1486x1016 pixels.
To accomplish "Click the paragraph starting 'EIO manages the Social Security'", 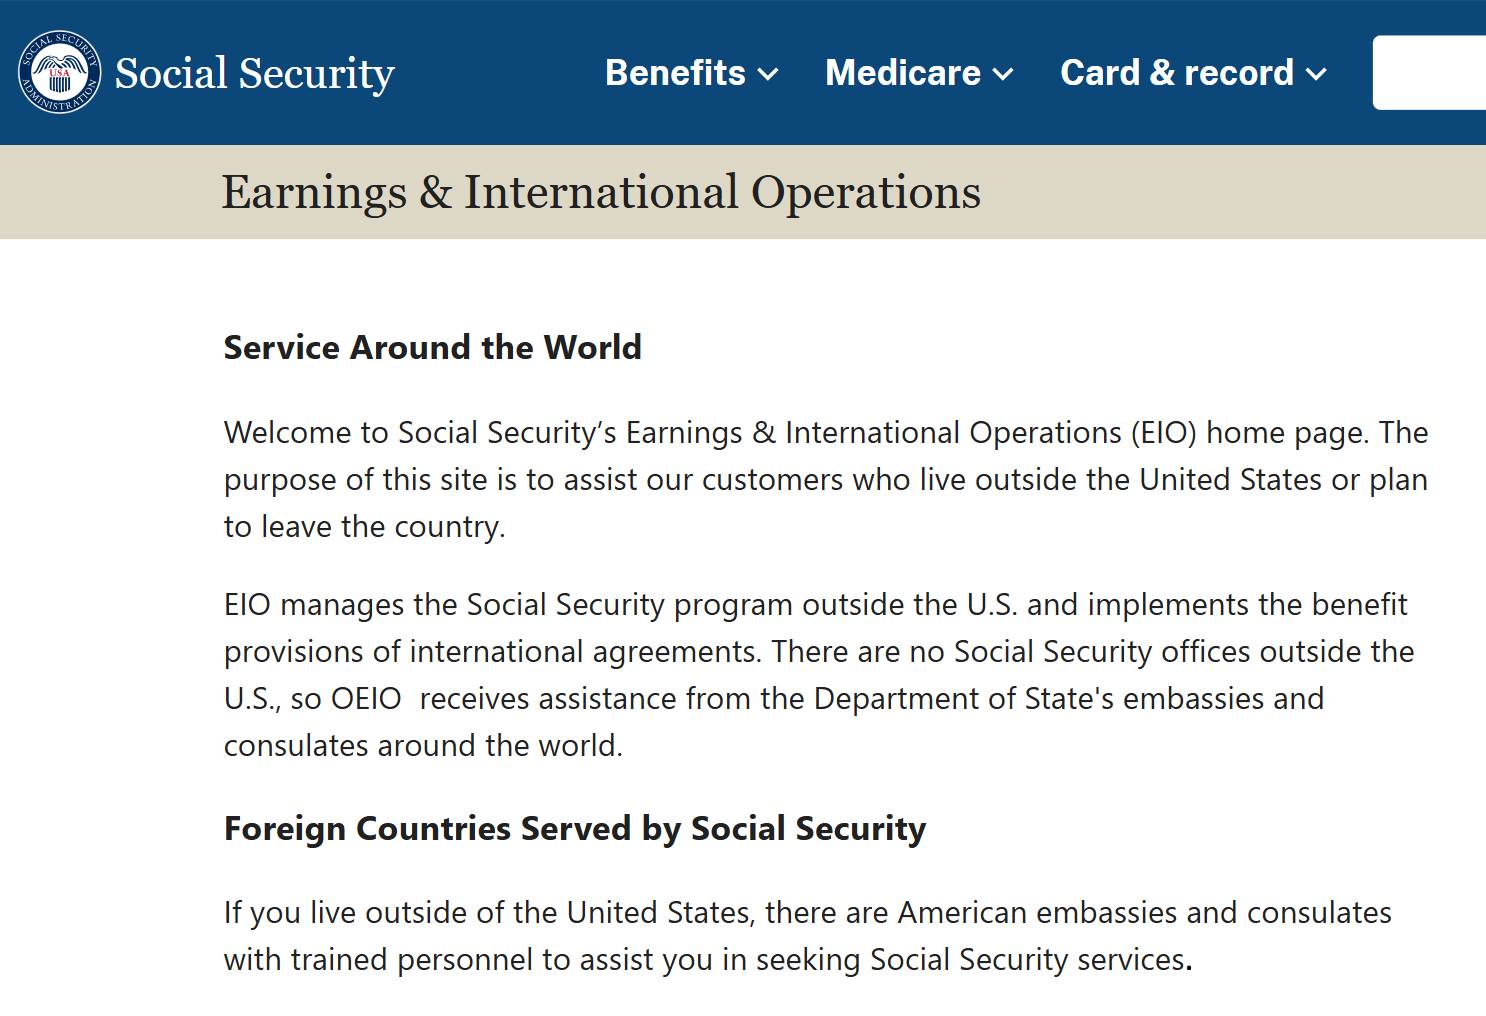I will tap(819, 675).
